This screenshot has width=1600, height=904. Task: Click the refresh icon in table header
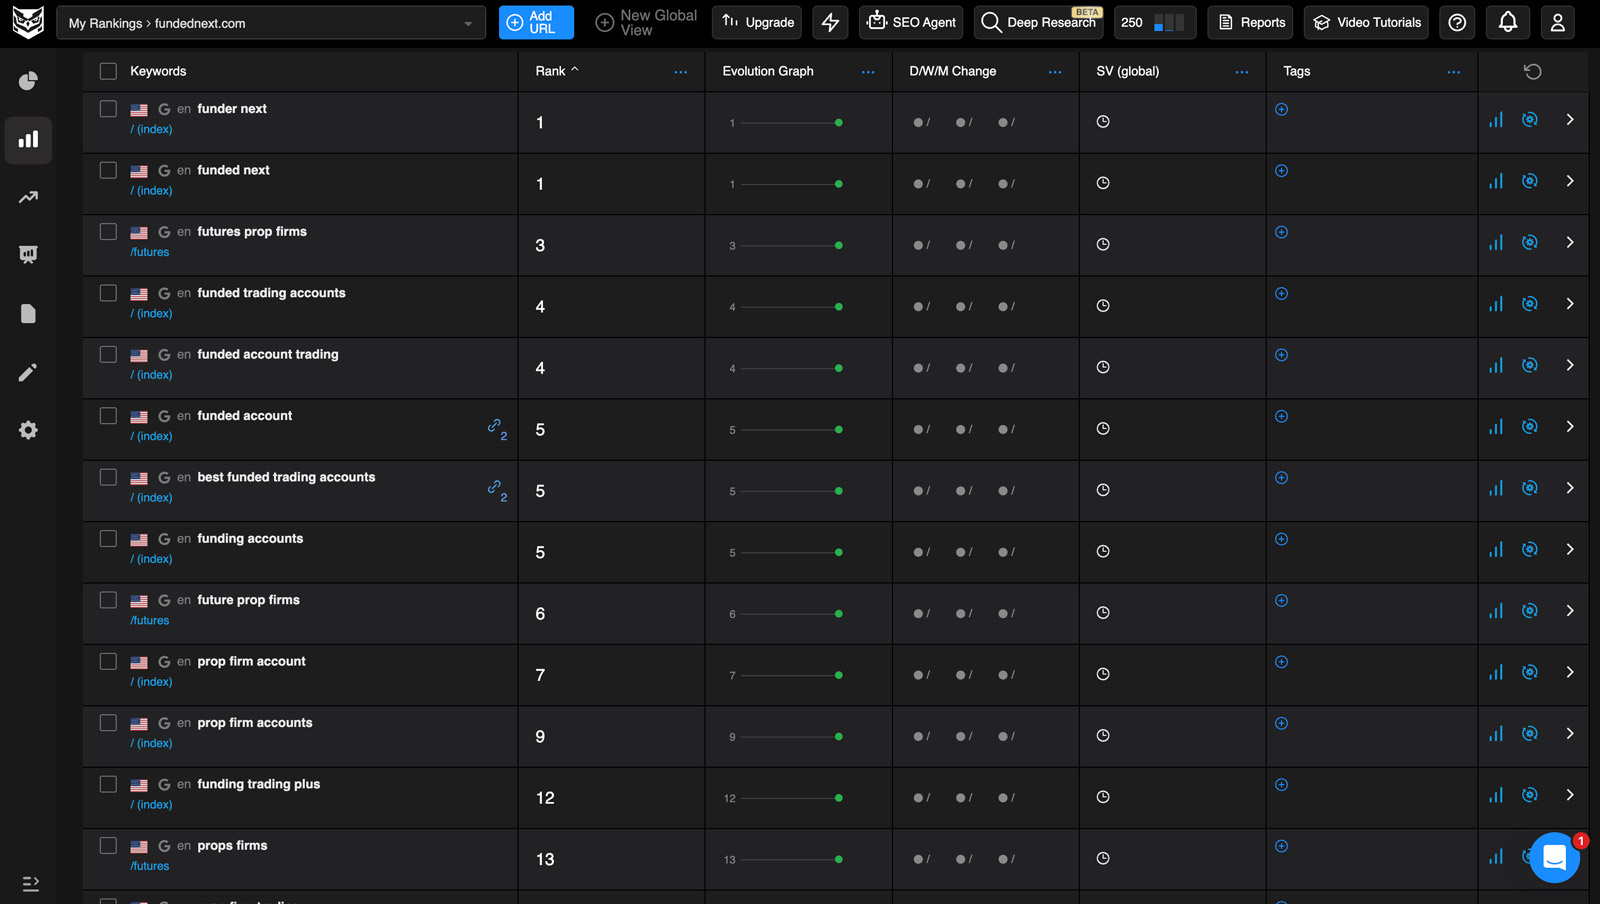pos(1532,71)
